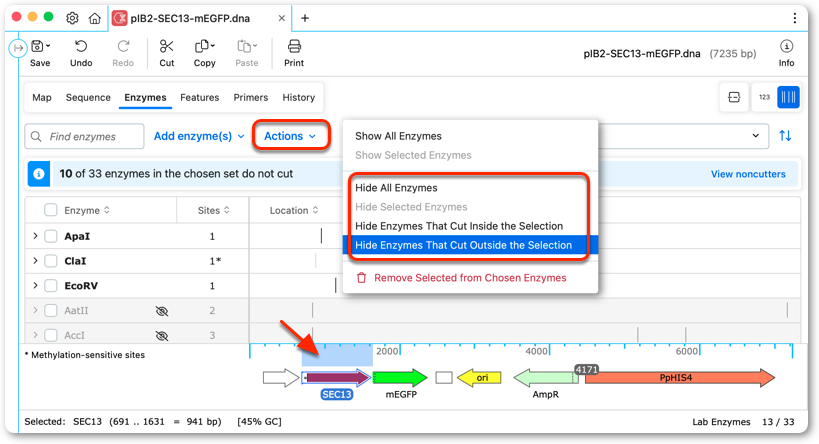Open the History tab

pos(299,97)
